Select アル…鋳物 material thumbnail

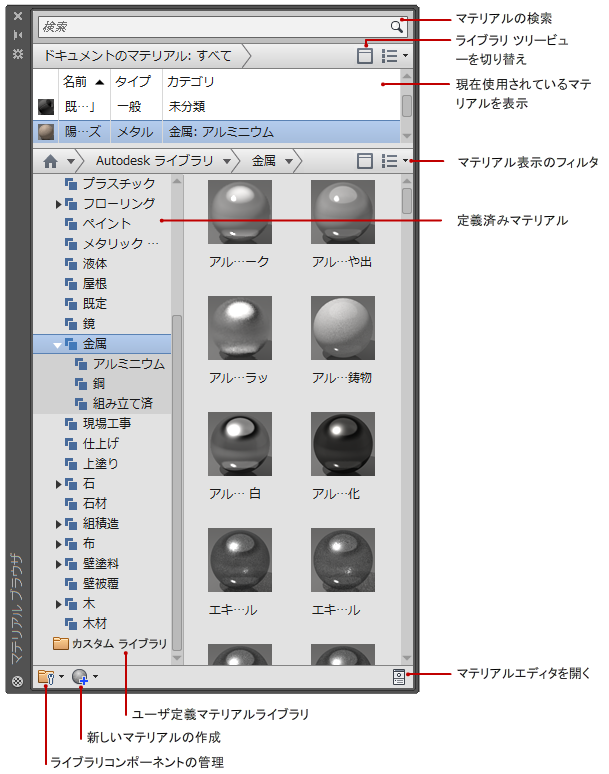[x=343, y=328]
